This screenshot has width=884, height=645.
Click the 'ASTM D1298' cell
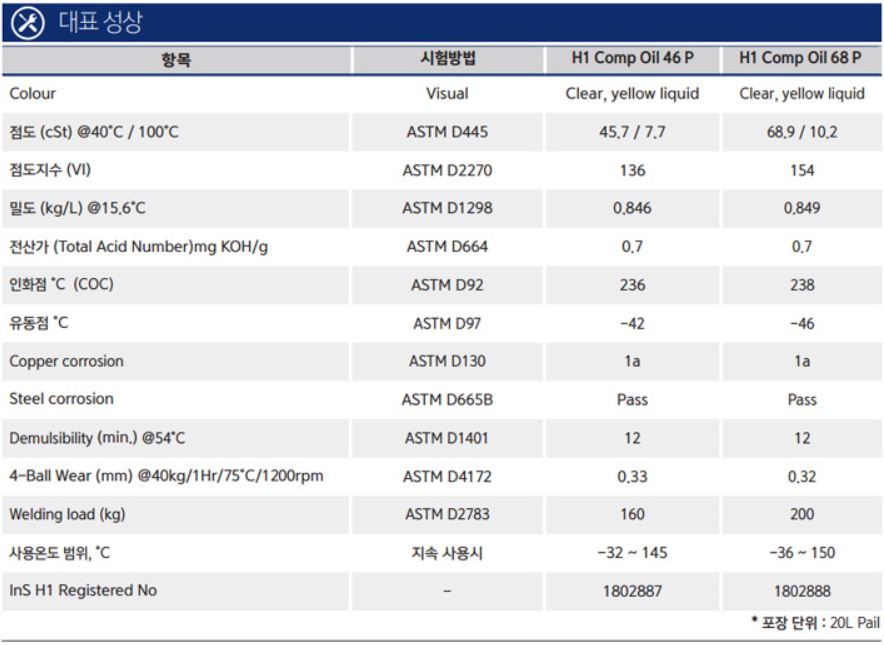click(447, 208)
